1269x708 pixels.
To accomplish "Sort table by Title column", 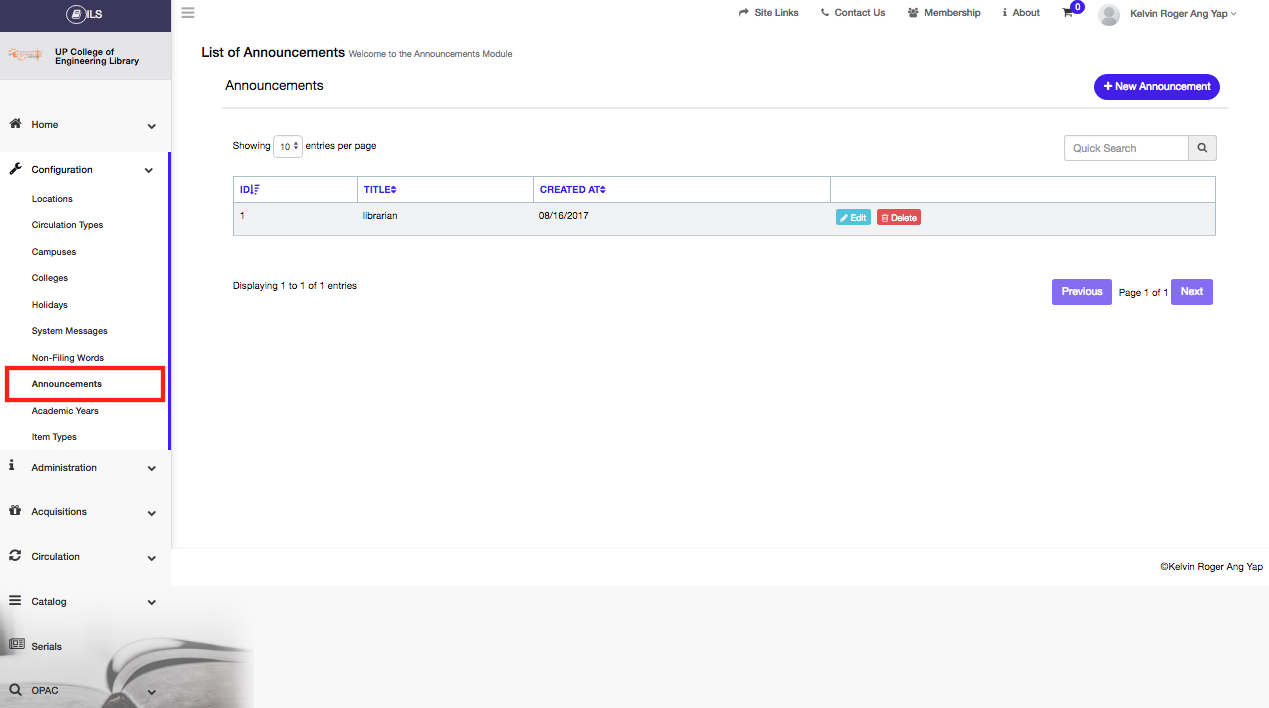I will 380,190.
